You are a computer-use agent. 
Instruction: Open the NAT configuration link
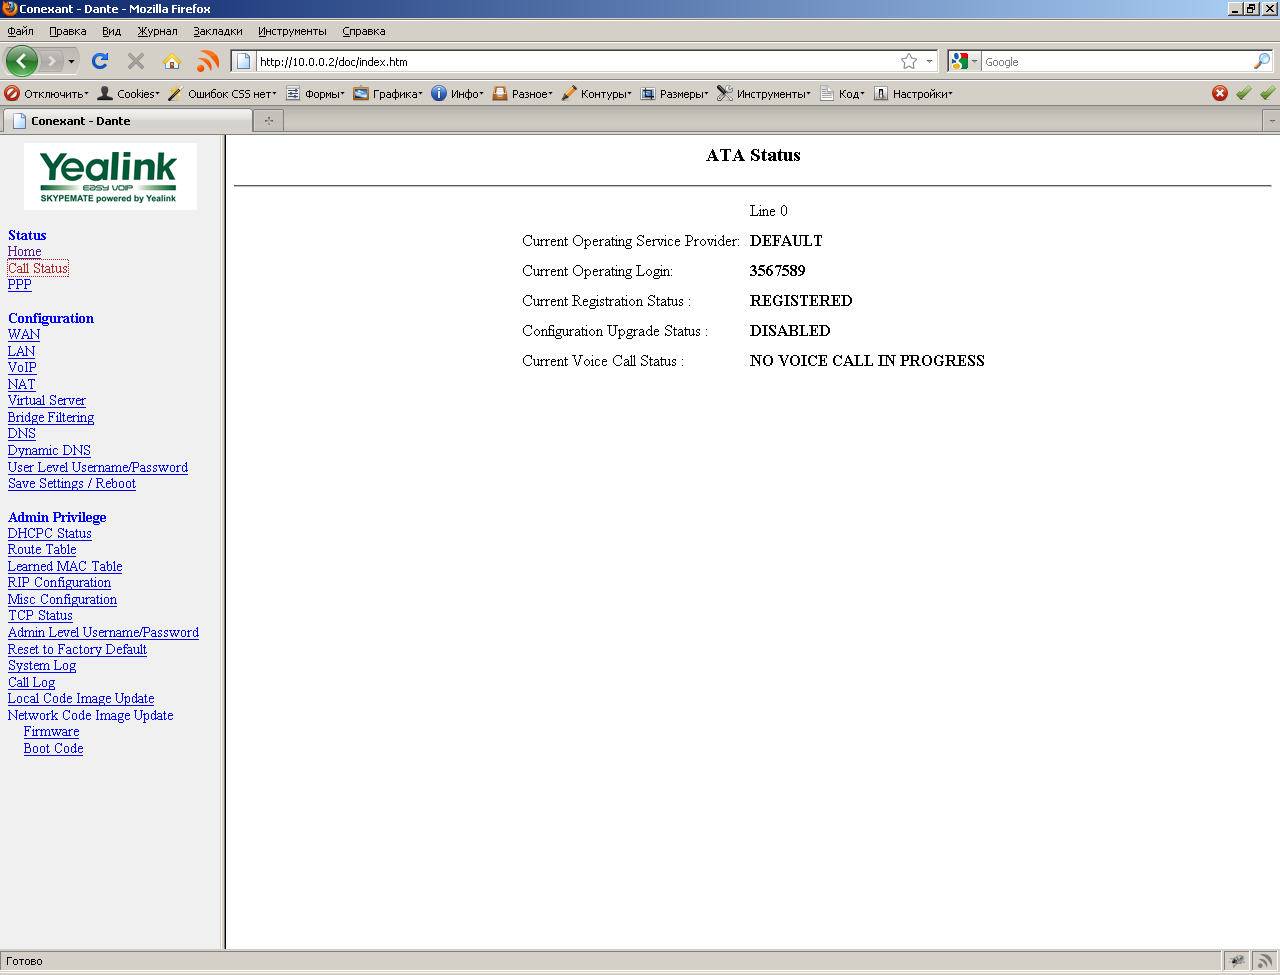coord(22,384)
